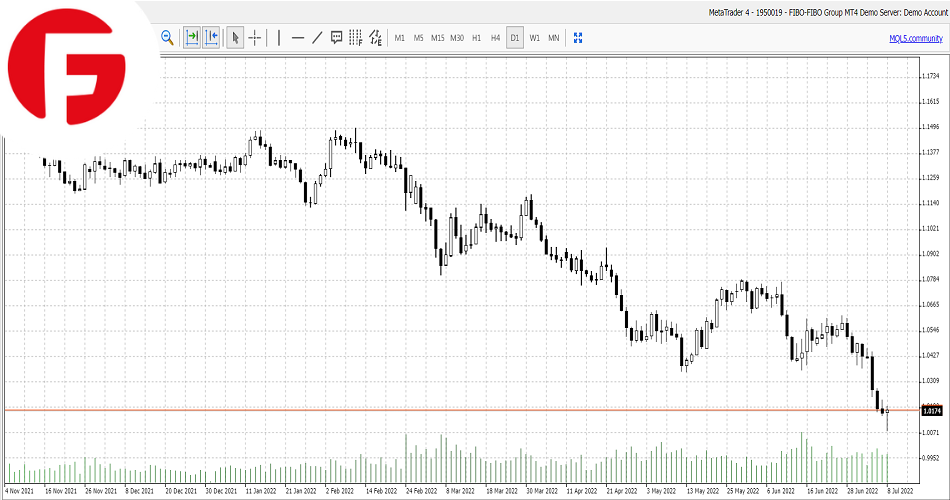950x500 pixels.
Task: Switch to W1 weekly timeframe
Action: point(534,38)
